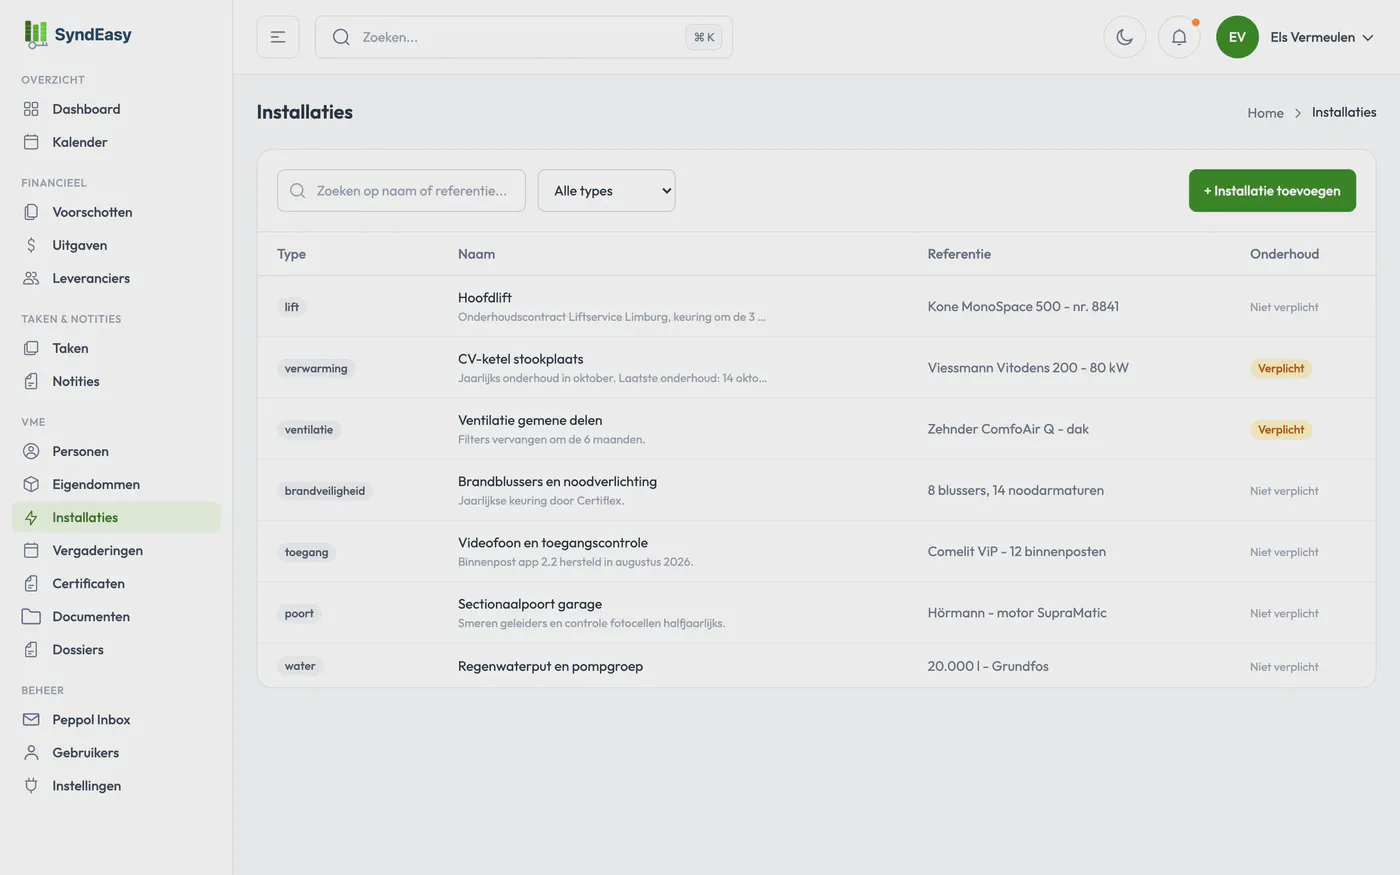Open Kalender in the sidebar
The image size is (1400, 875).
[x=116, y=142]
